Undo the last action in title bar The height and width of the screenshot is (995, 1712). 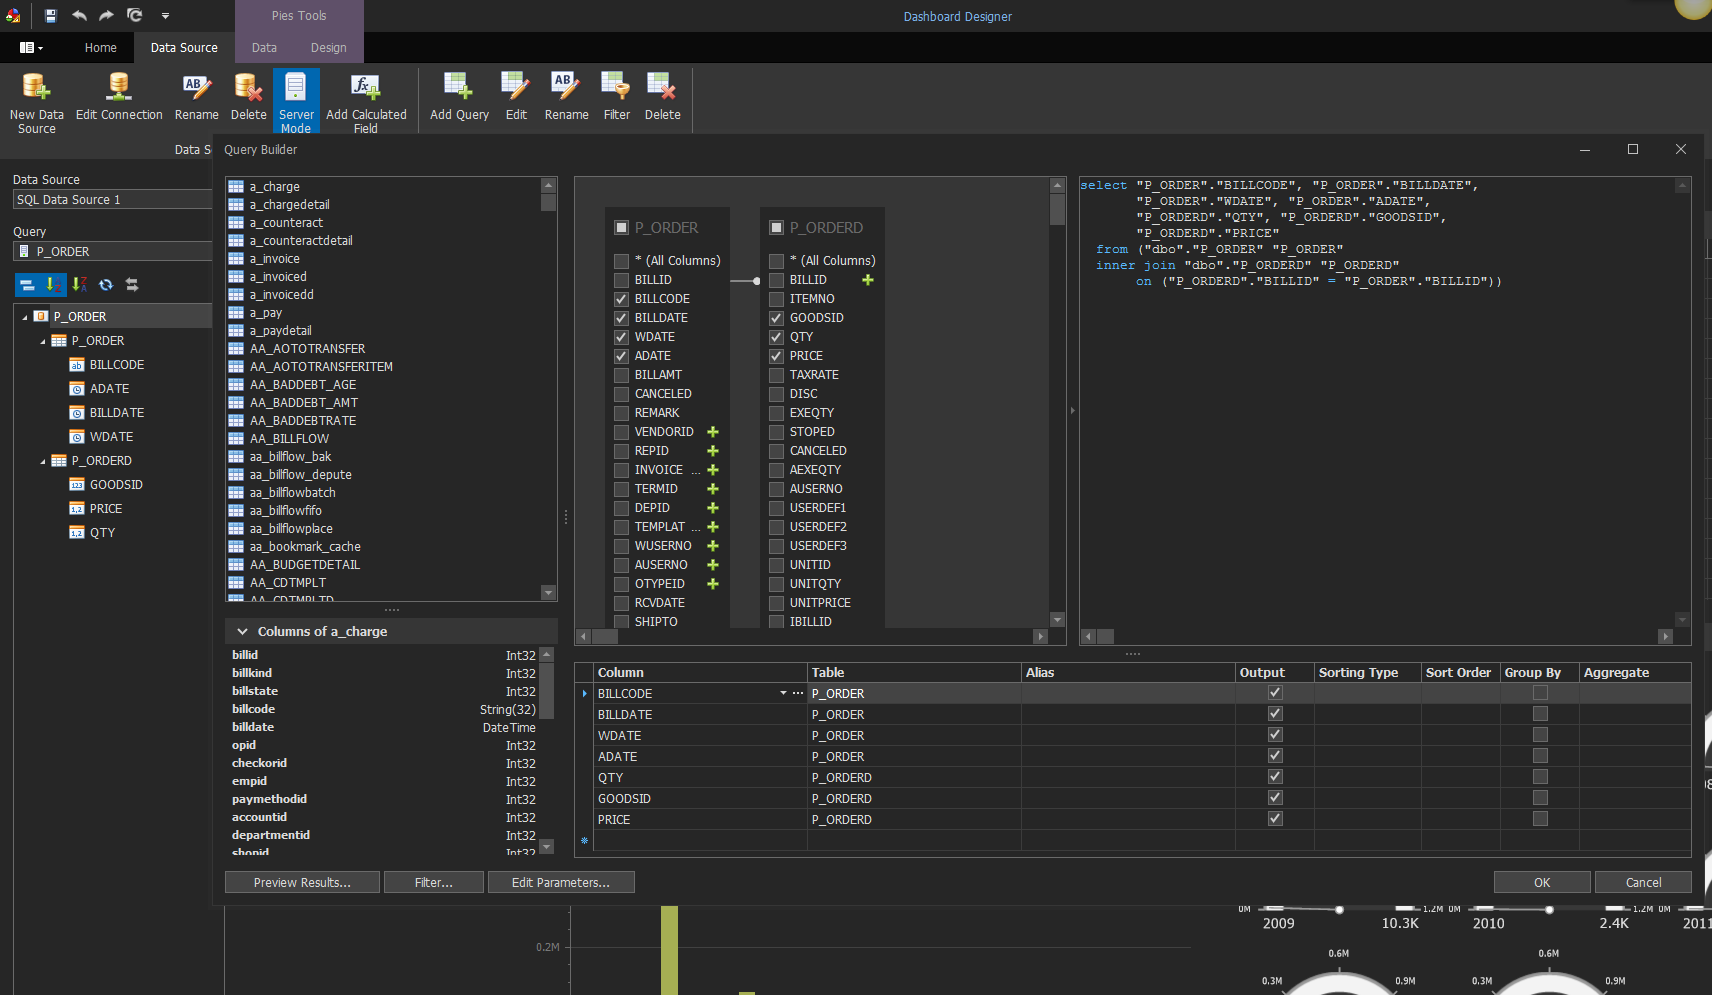coord(79,16)
